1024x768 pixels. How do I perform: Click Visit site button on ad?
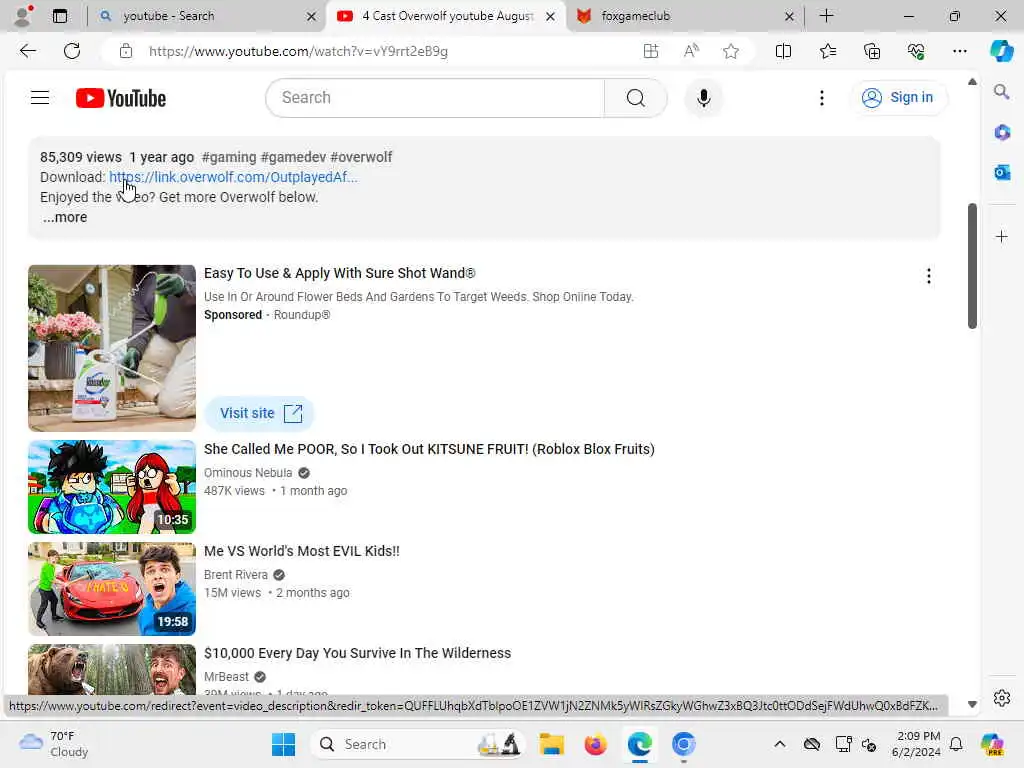(259, 413)
